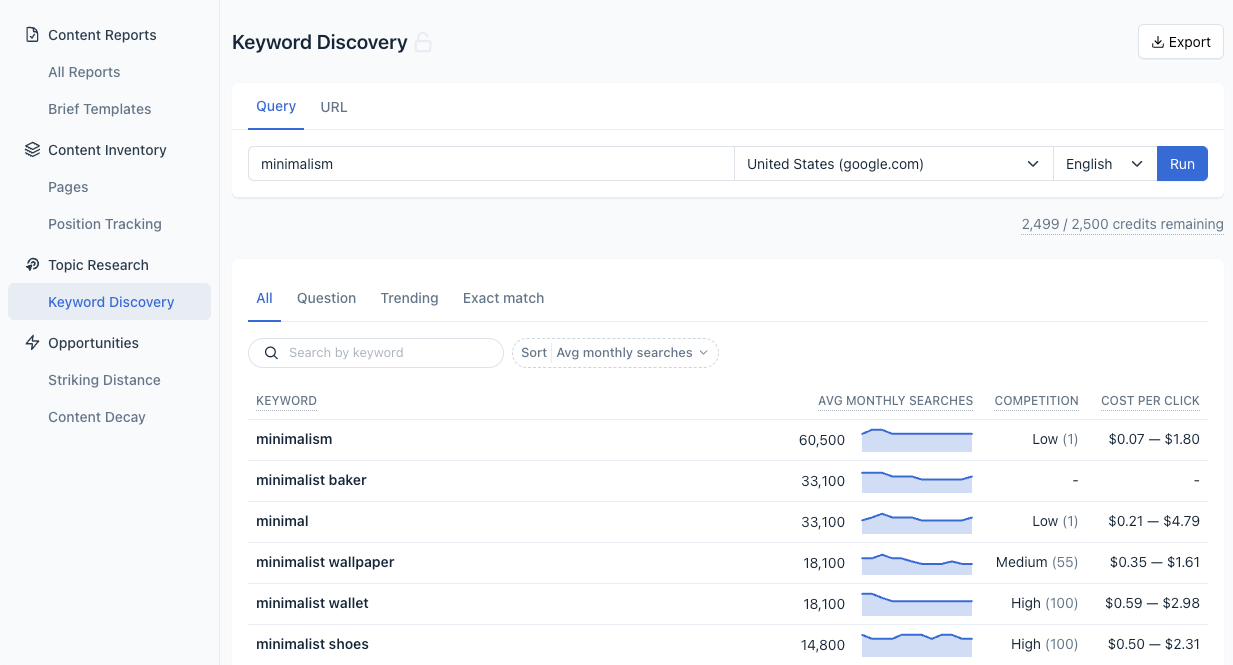Open Content Decay in the sidebar
This screenshot has height=665, width=1233.
click(x=97, y=417)
